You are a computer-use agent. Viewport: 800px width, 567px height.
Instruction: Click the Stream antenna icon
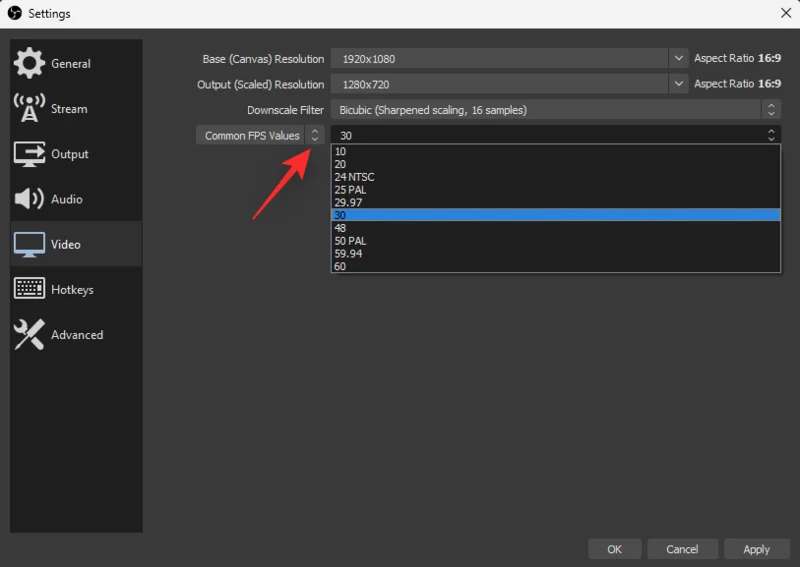tap(29, 108)
